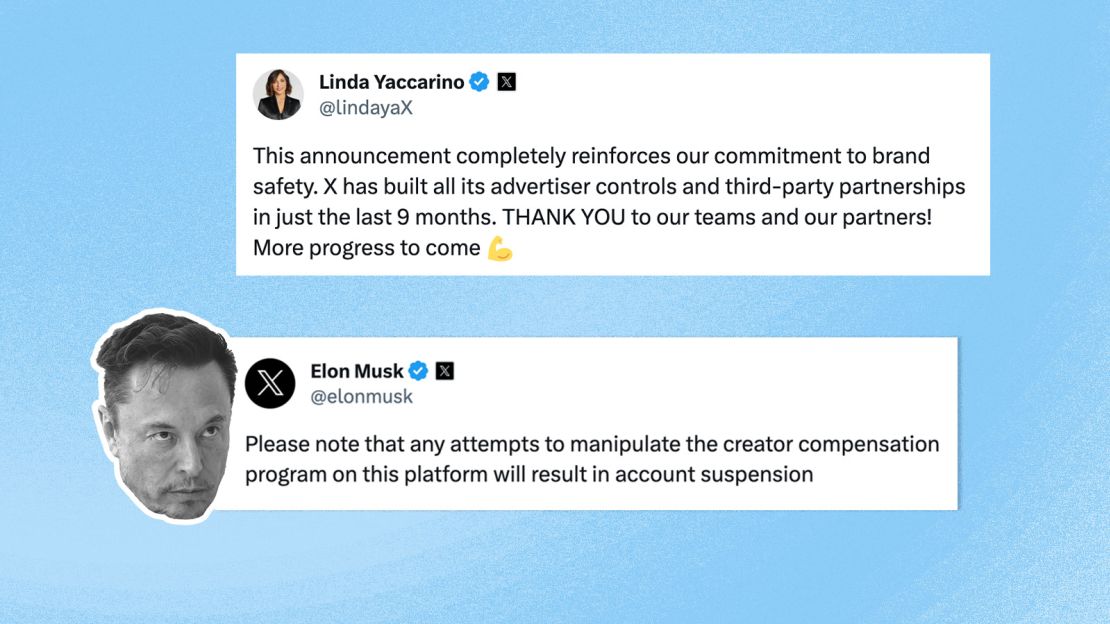The height and width of the screenshot is (624, 1110).
Task: Click the words "account suspension" in the lower tweet
Action: point(714,474)
